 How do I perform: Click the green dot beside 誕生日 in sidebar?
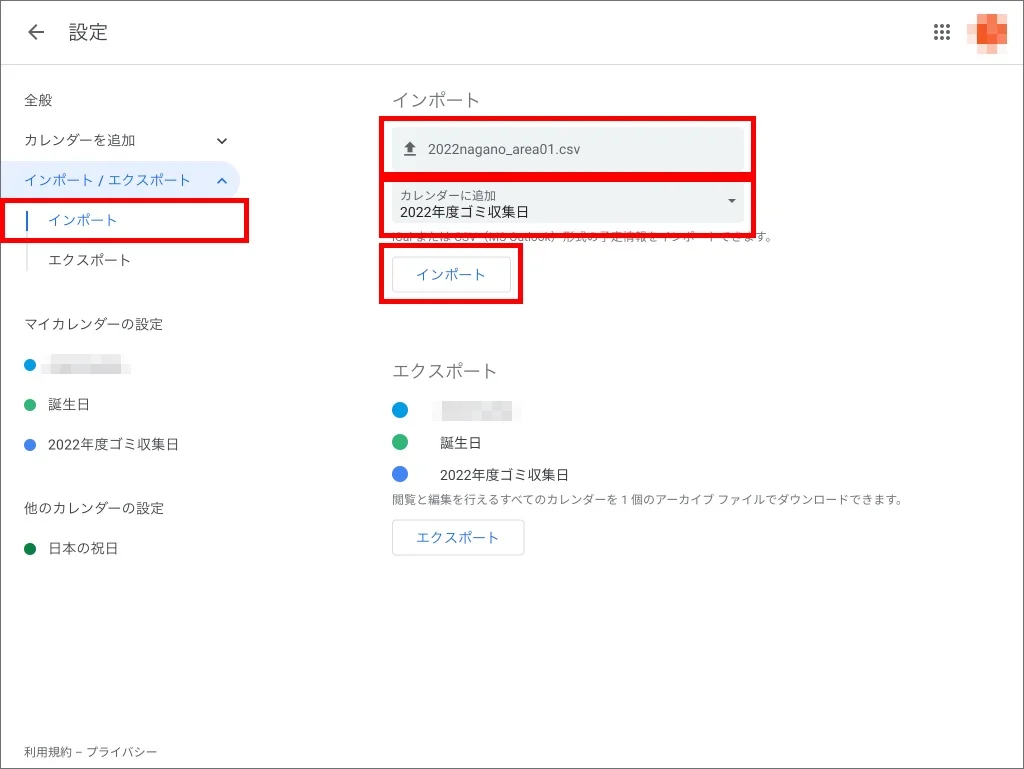pos(30,405)
